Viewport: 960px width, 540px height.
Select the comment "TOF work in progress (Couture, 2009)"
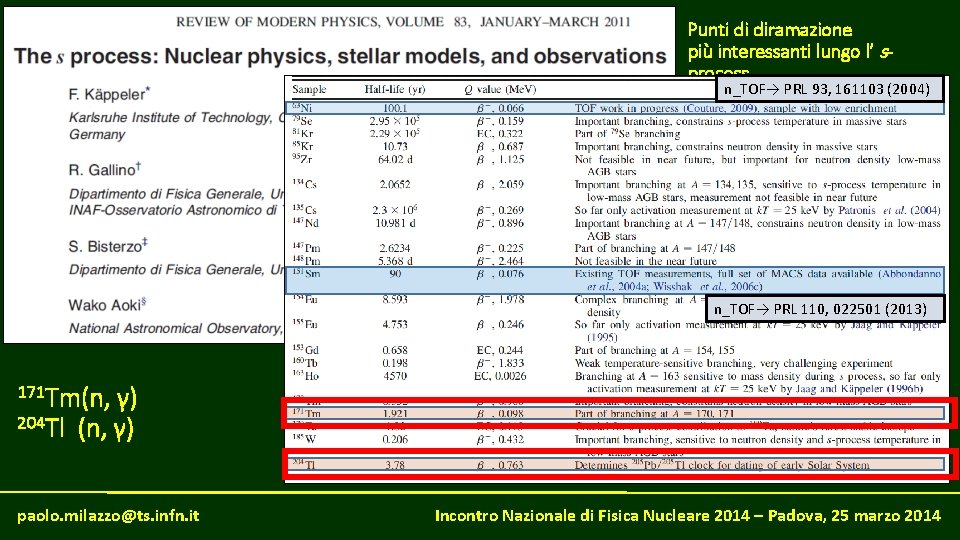pos(735,108)
